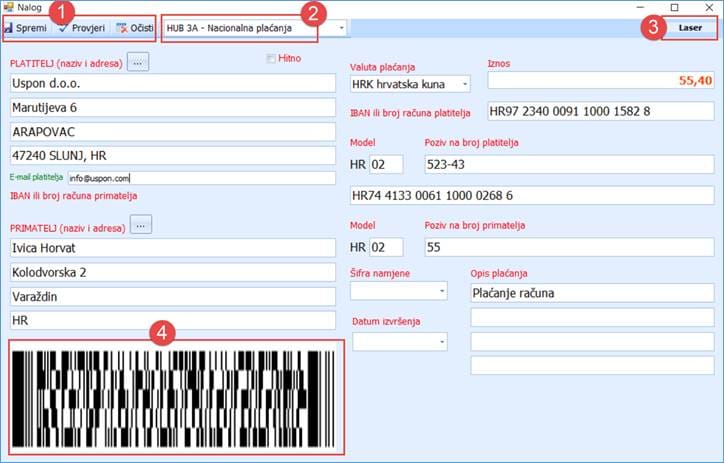
Task: Edit recipient IBAN HR74 4133 0061 field
Action: click(532, 195)
